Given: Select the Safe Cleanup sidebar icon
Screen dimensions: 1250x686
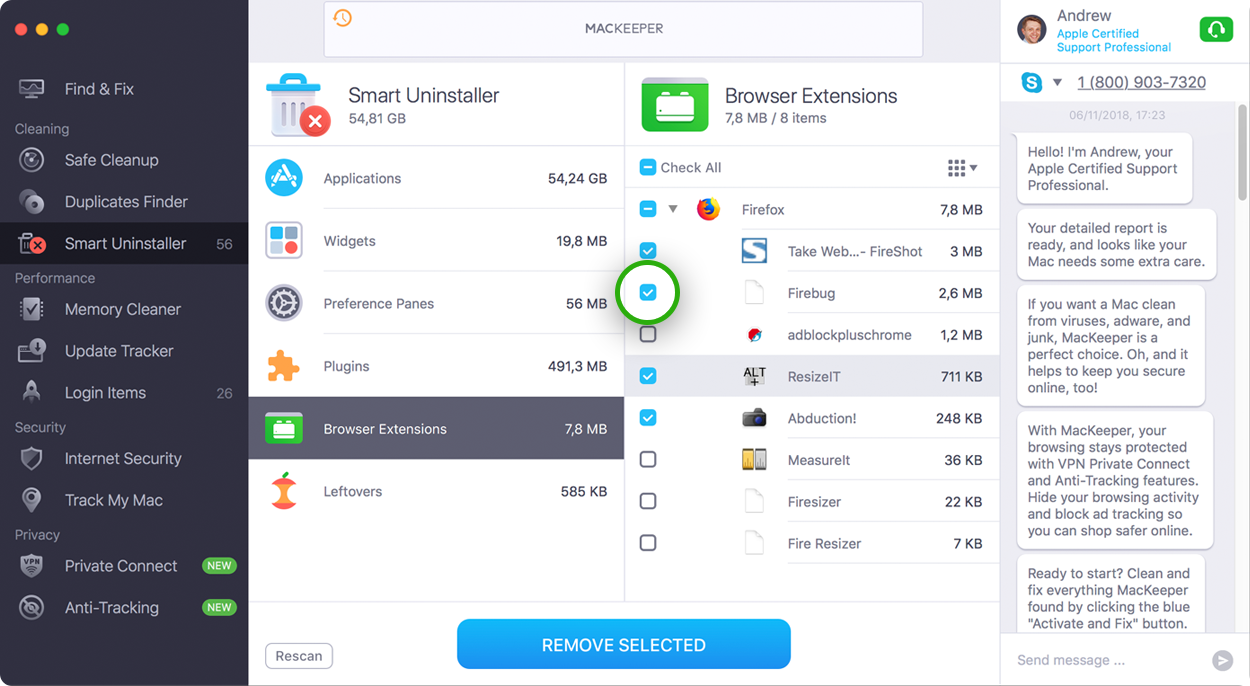Looking at the screenshot, I should point(32,160).
